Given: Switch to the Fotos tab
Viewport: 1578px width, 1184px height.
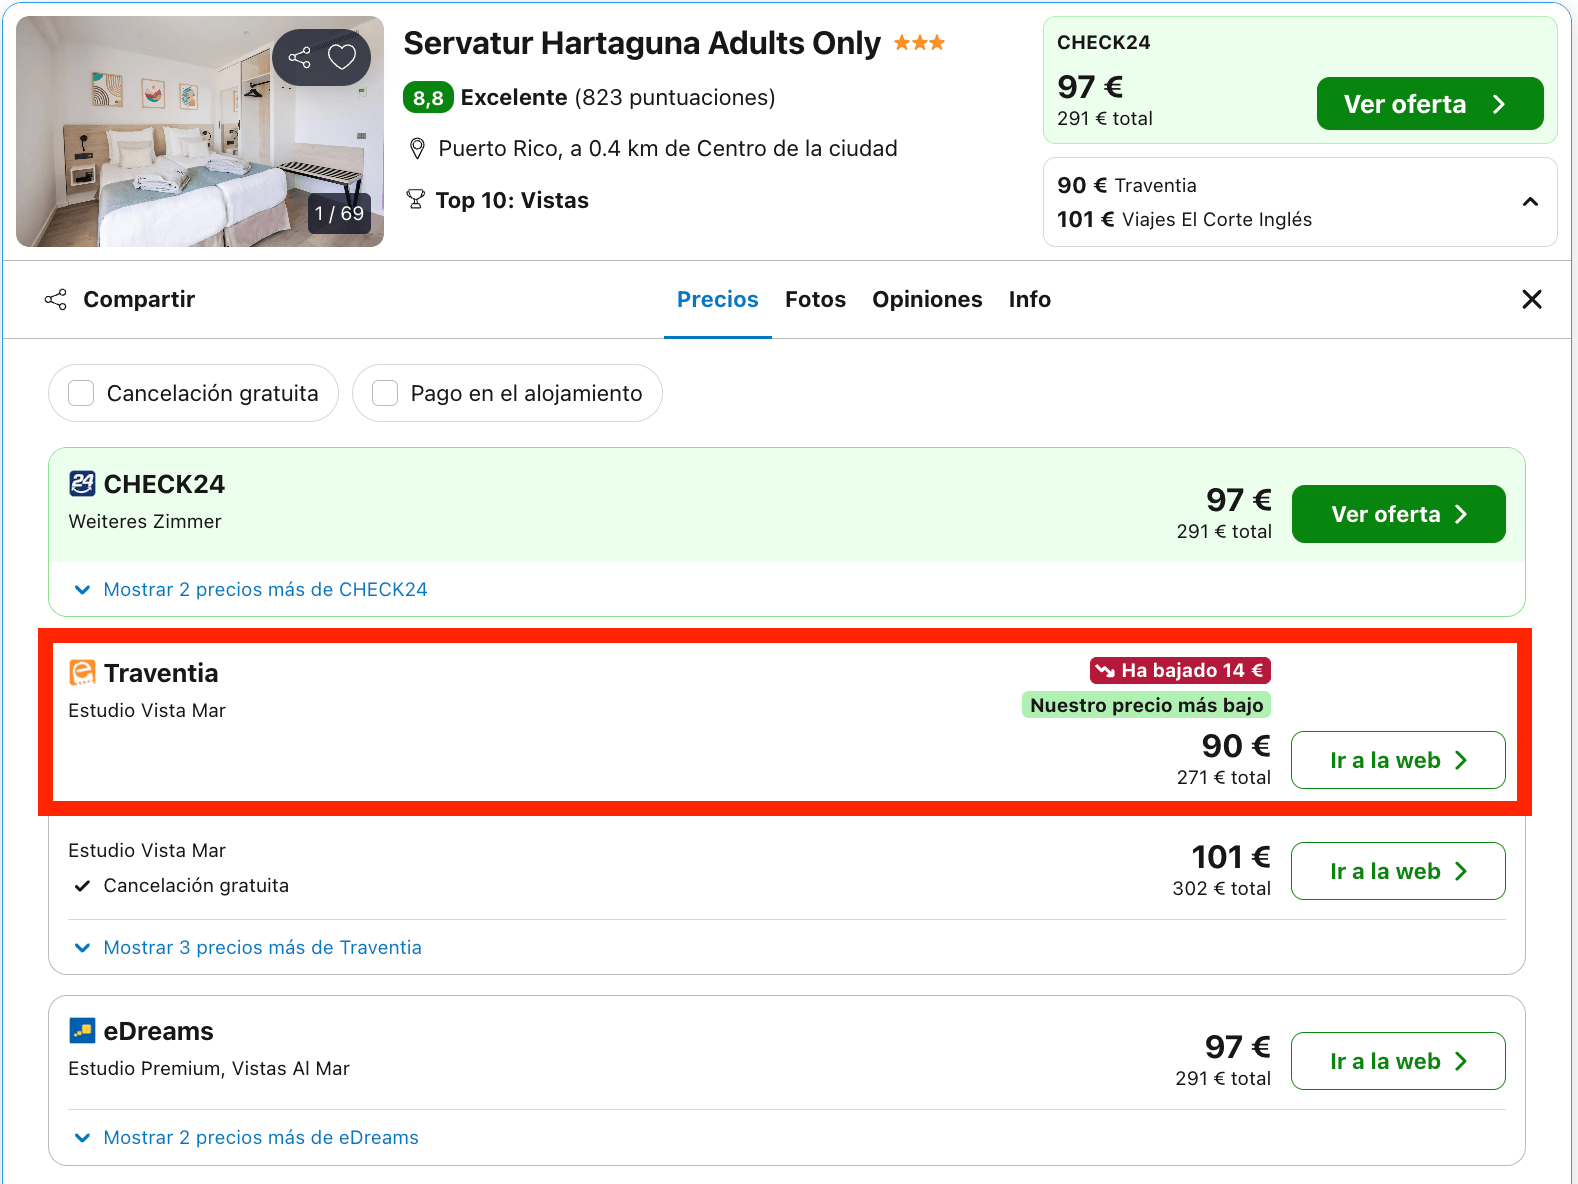Looking at the screenshot, I should 815,299.
